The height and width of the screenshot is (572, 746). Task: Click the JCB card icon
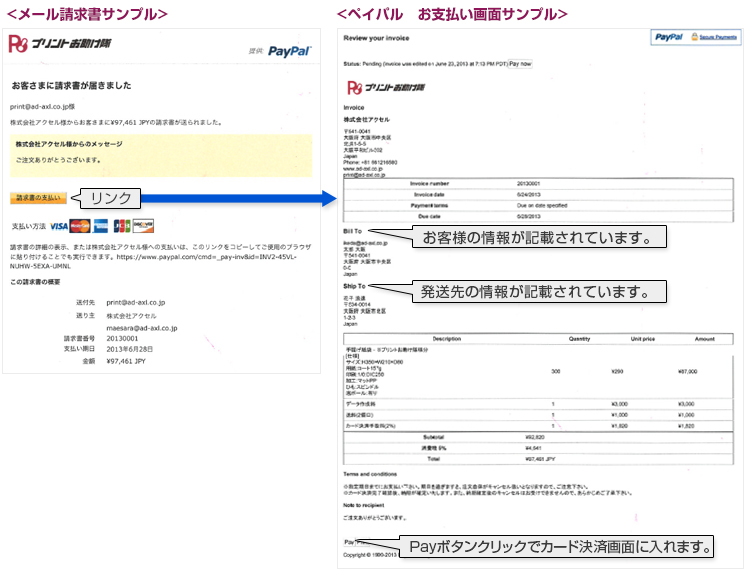(x=122, y=226)
